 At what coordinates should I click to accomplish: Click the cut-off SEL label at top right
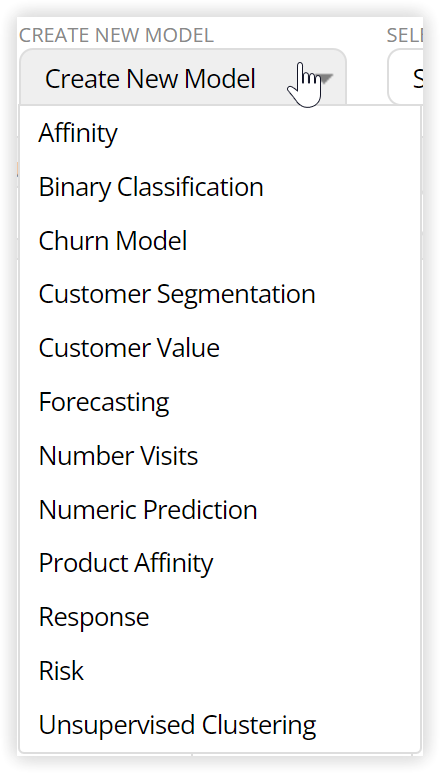tap(404, 35)
